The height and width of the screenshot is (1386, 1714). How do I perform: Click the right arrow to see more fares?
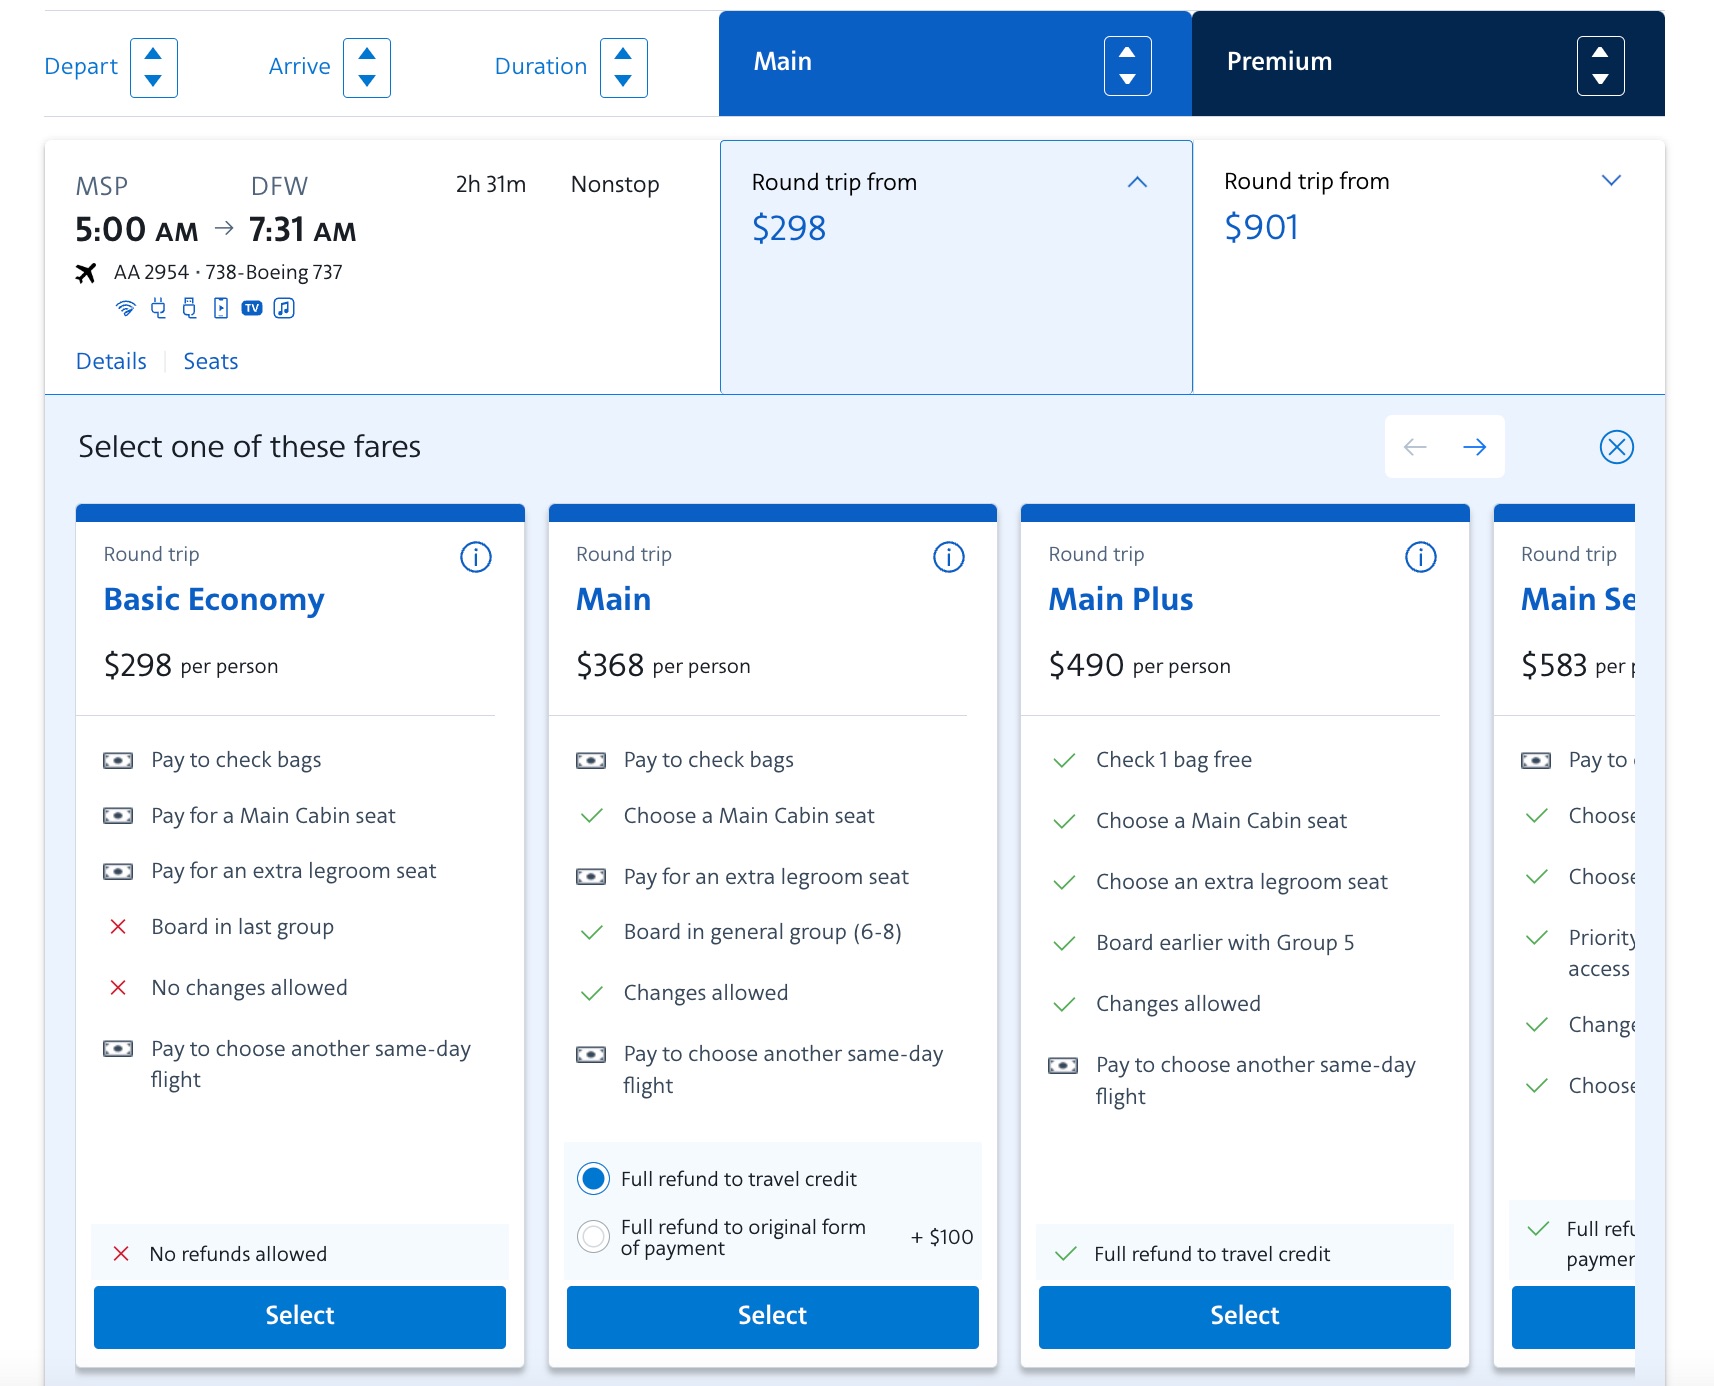pos(1474,447)
